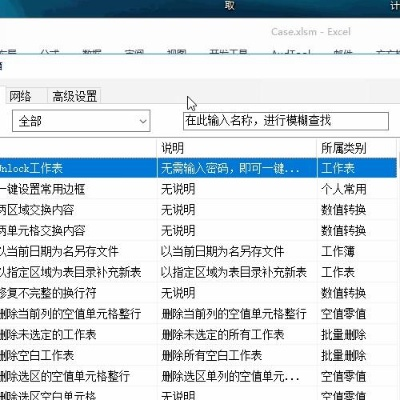Select the 修复不完整的换行符 row
The width and height of the screenshot is (400, 400).
tap(198, 293)
